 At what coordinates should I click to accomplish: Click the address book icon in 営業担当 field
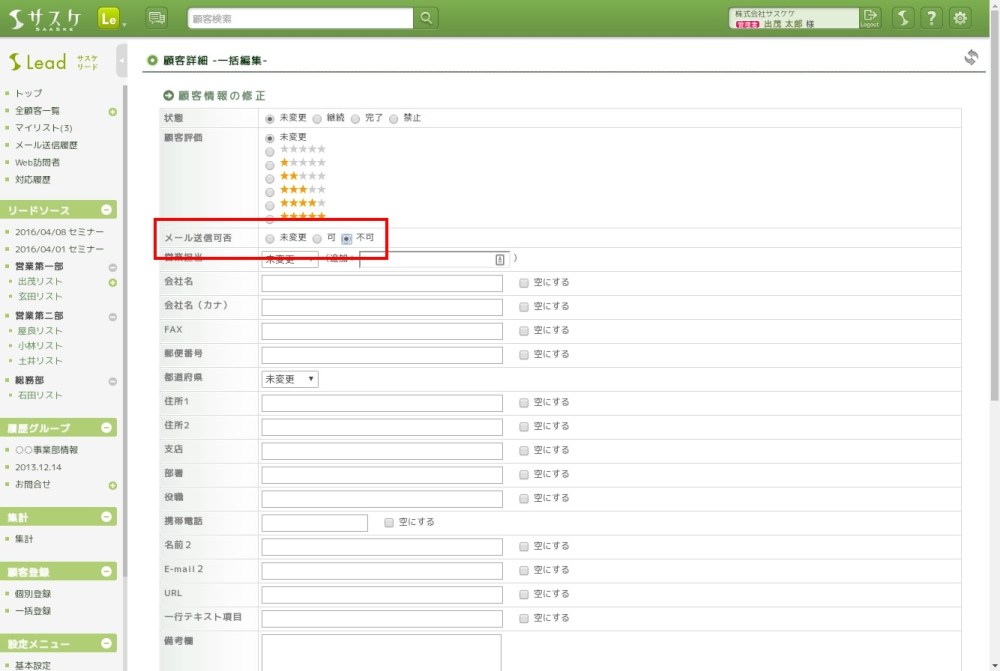pos(500,259)
